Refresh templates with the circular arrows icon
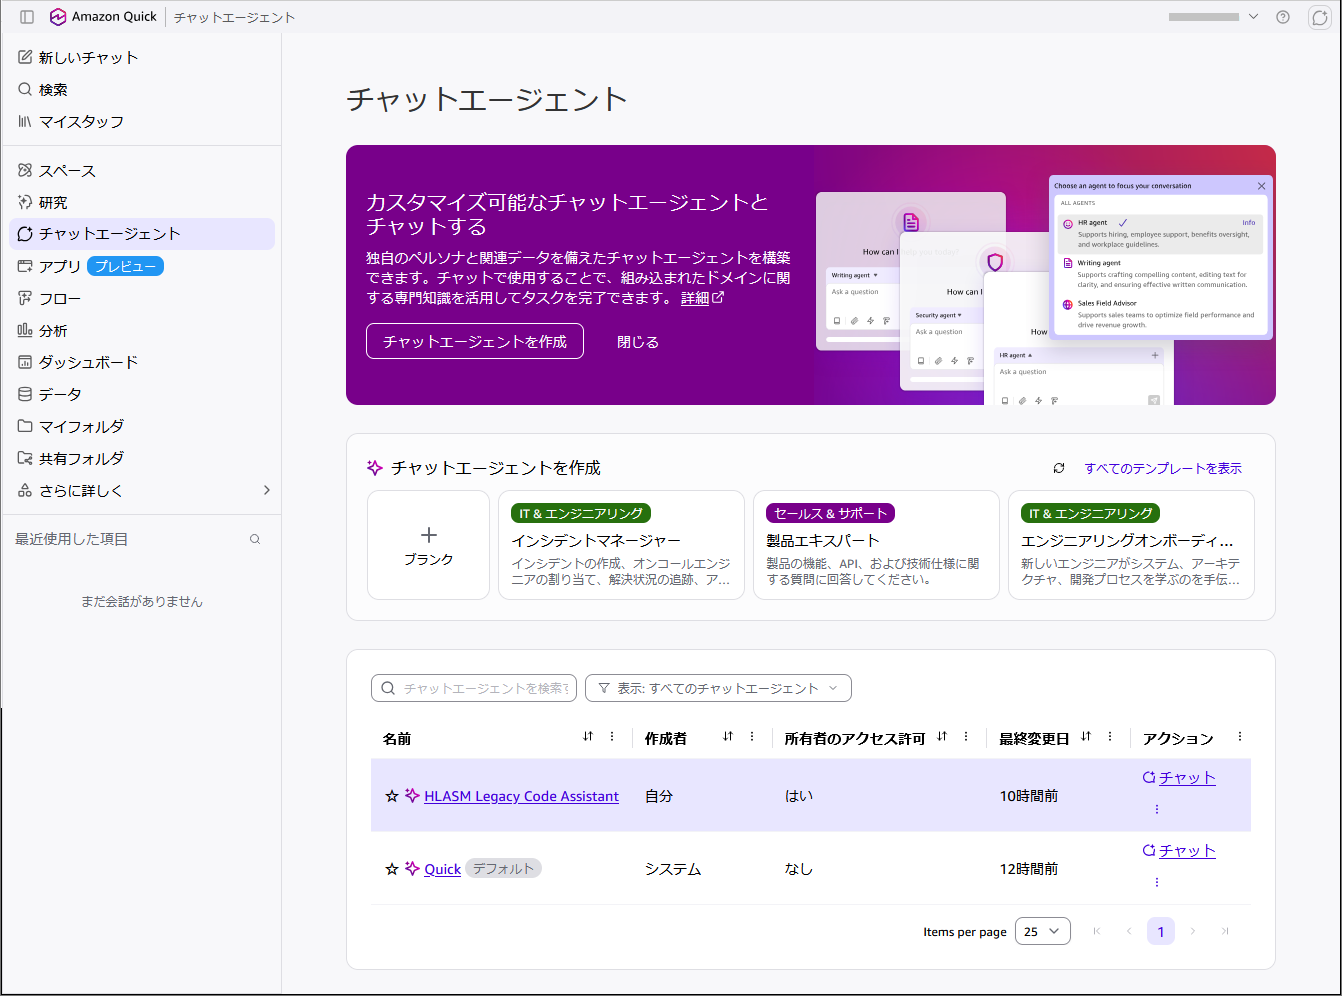Image resolution: width=1342 pixels, height=996 pixels. point(1059,468)
